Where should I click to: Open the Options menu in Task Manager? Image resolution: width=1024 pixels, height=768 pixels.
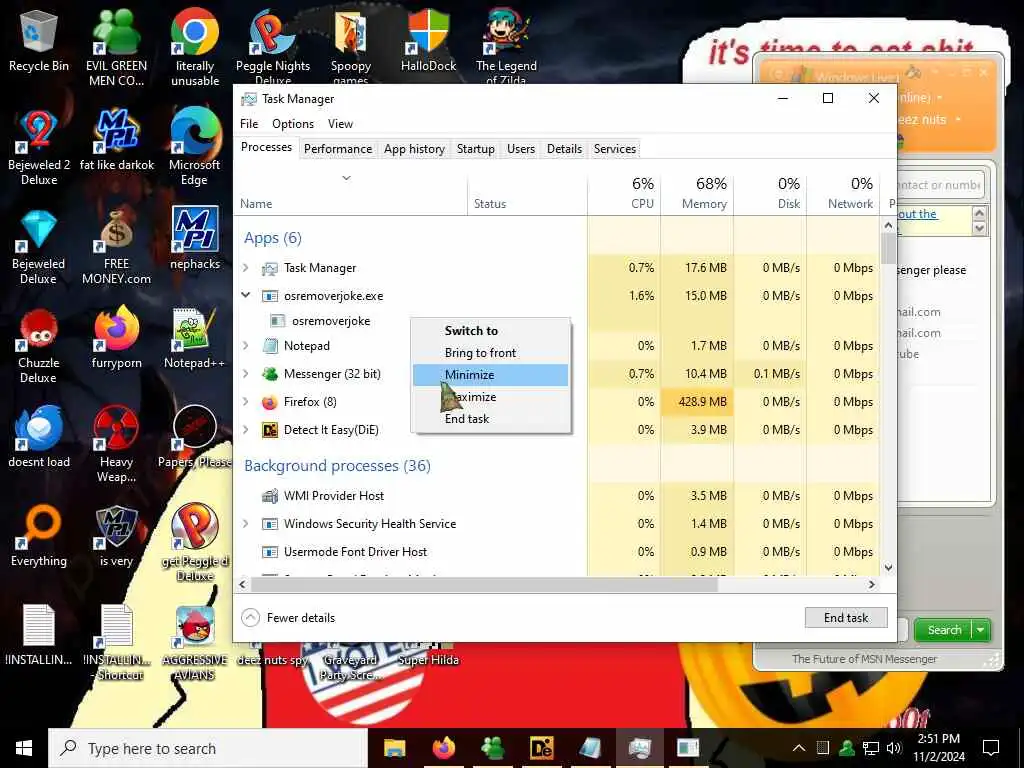293,124
